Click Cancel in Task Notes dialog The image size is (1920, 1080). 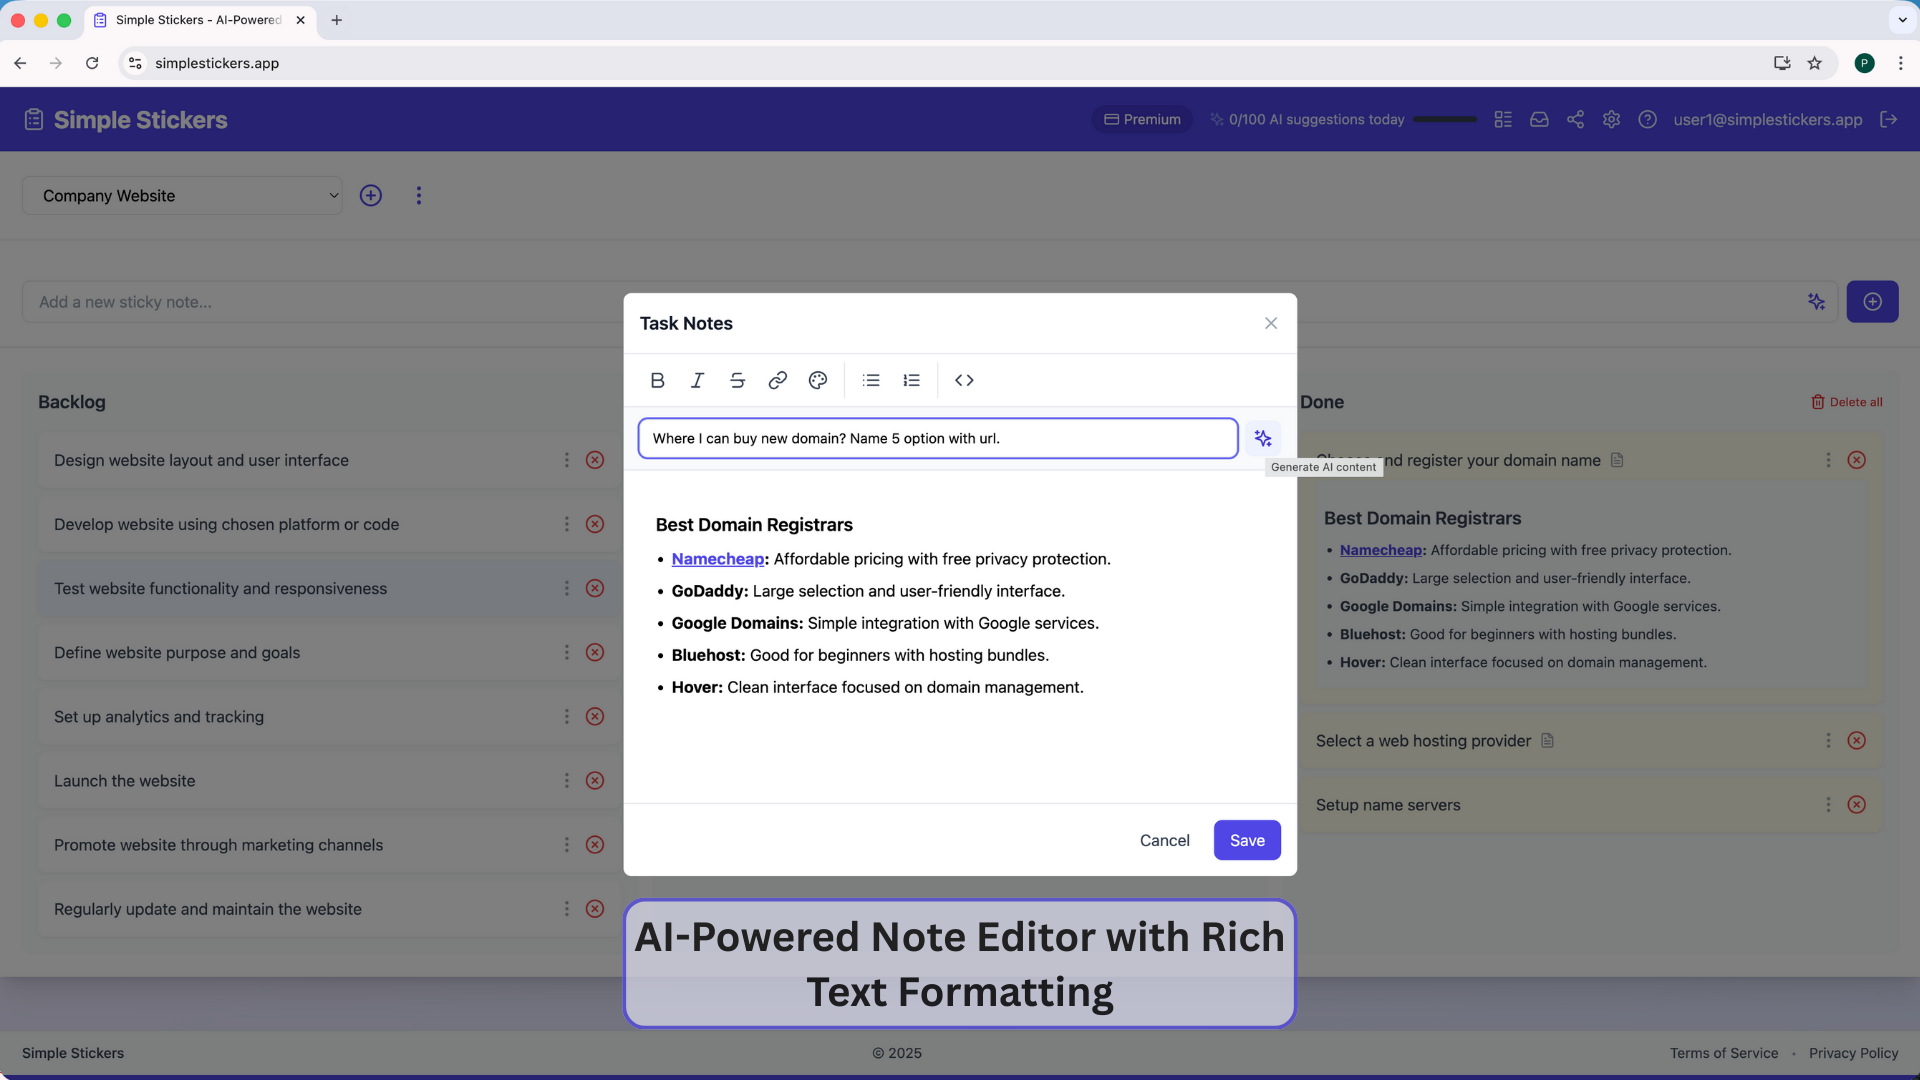pyautogui.click(x=1164, y=840)
